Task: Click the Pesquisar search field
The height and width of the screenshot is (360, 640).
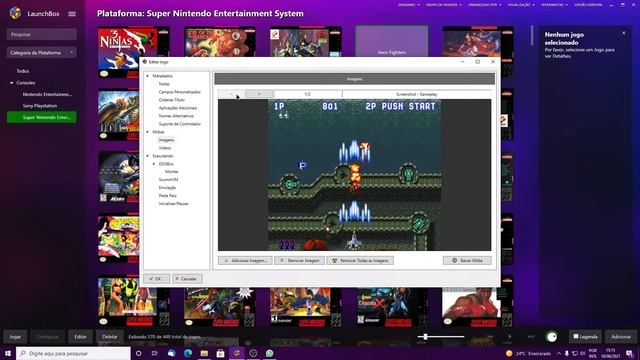Action: point(42,34)
